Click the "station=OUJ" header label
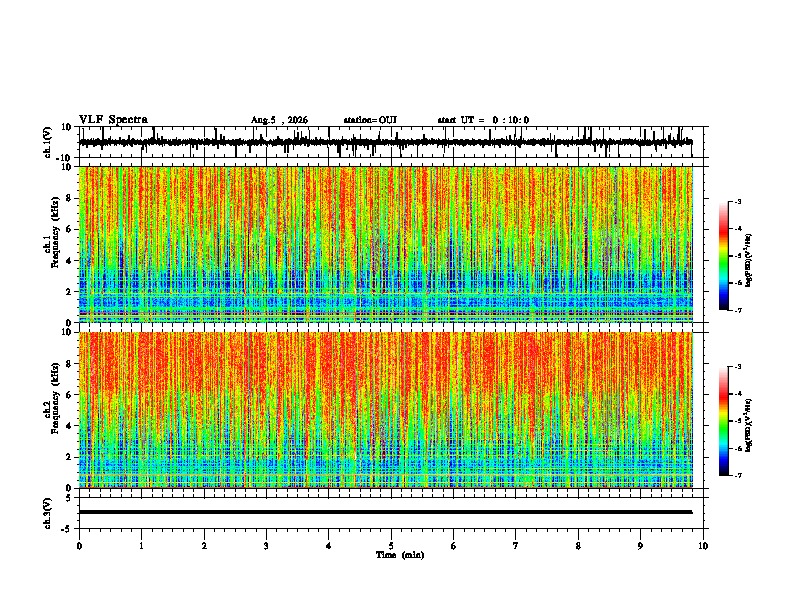Viewport: 792px width, 612px height. [370, 120]
